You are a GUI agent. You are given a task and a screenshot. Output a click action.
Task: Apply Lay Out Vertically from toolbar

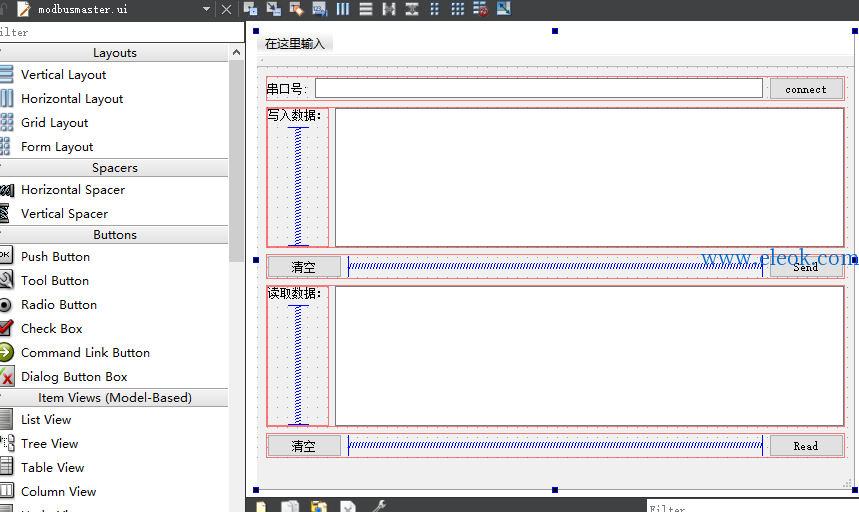366,9
